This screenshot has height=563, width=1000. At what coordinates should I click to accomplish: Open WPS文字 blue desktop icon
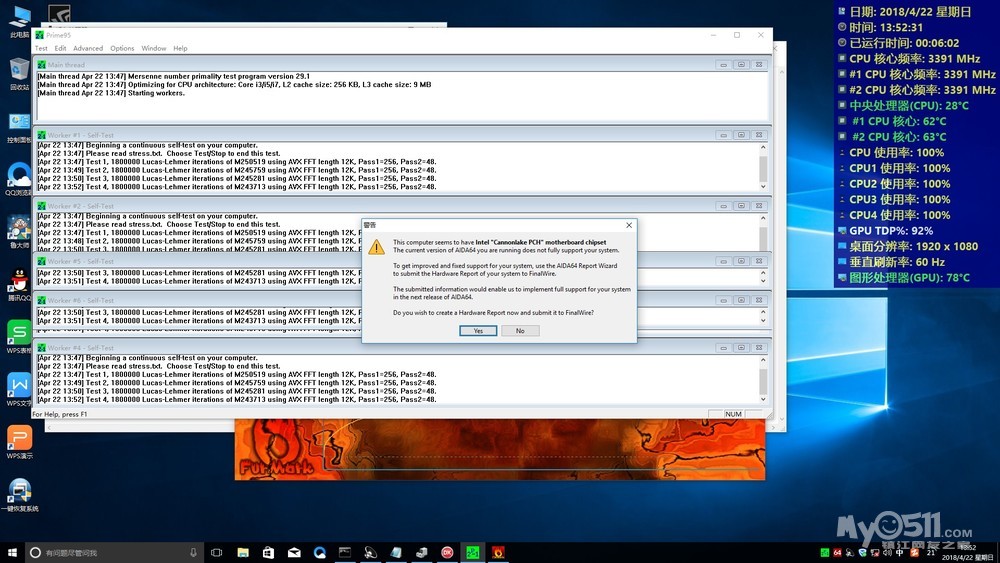[x=19, y=390]
